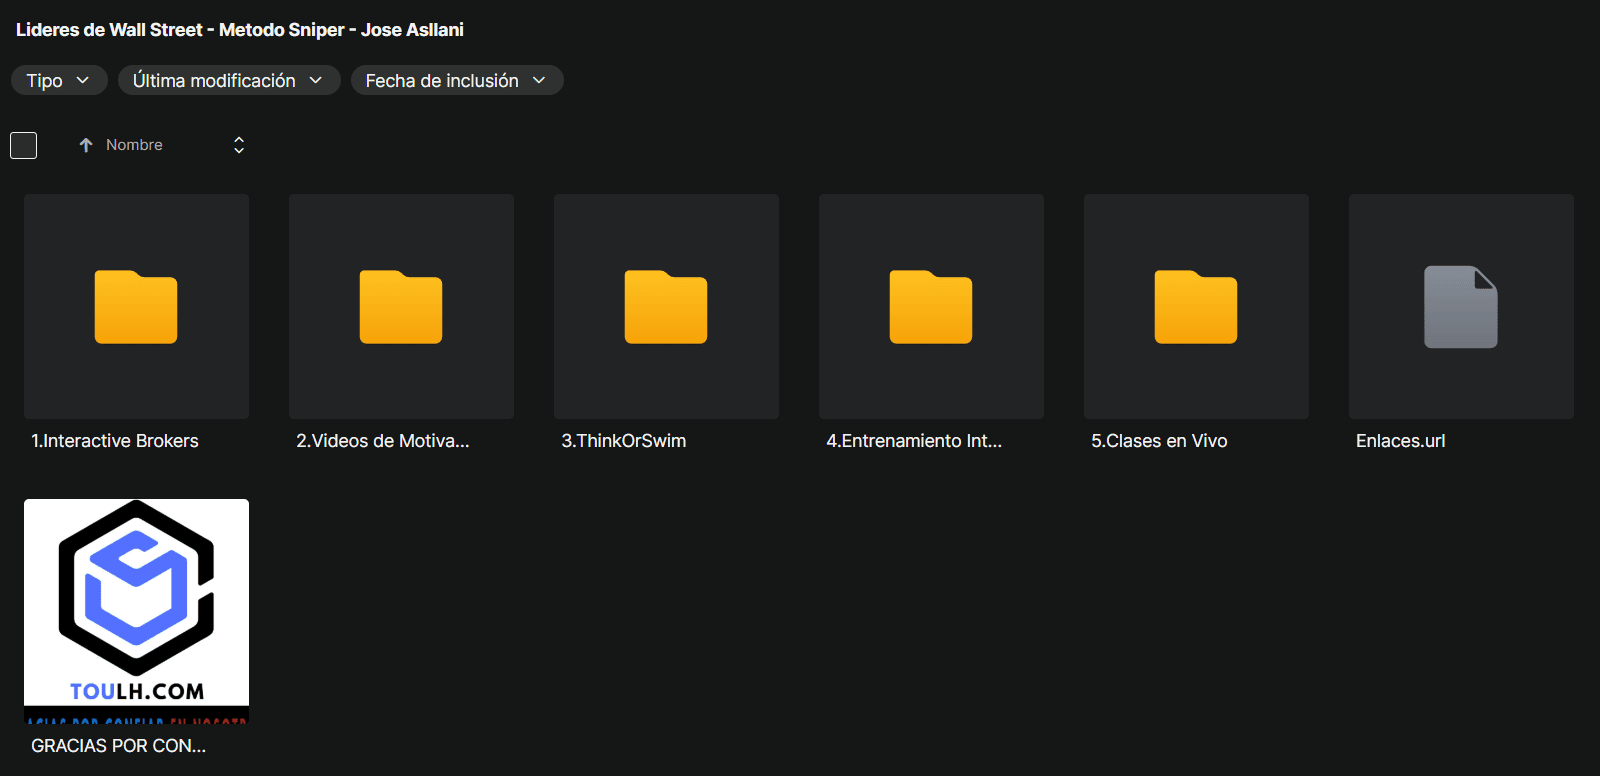Click the Lideres de Wall Street folder title

[x=240, y=30]
